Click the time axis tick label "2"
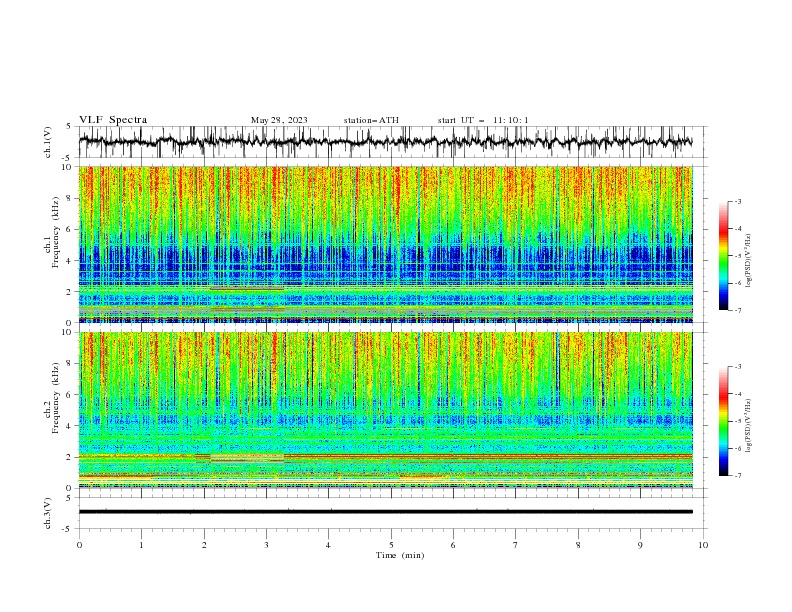 (204, 545)
